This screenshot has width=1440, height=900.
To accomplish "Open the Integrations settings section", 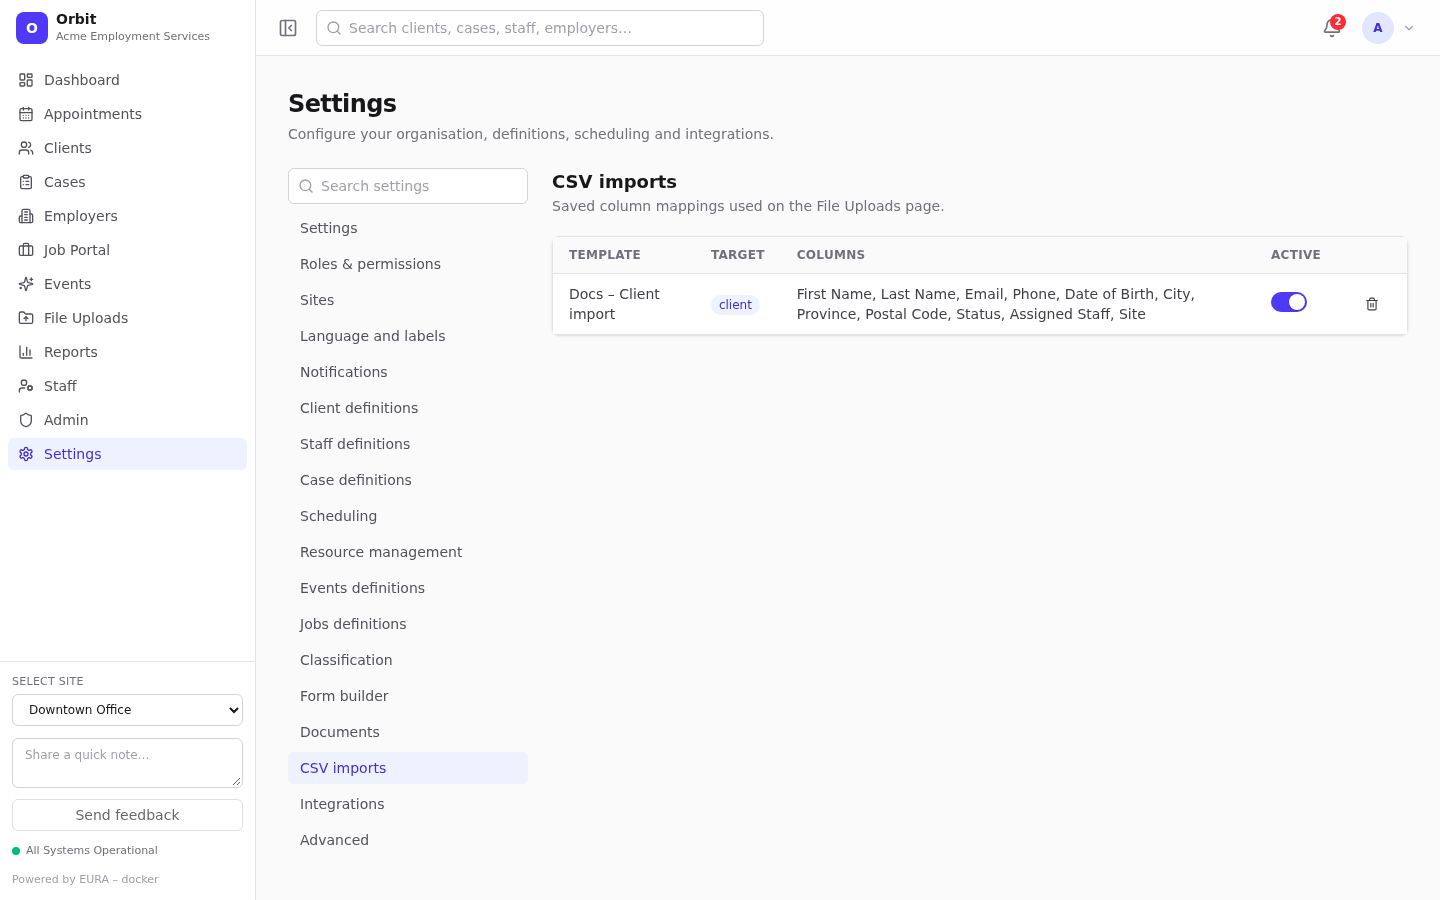I will 408,804.
